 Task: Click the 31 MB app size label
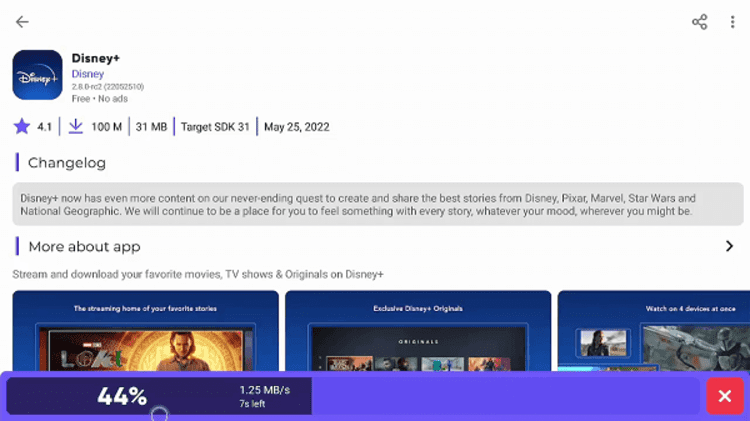tap(151, 127)
